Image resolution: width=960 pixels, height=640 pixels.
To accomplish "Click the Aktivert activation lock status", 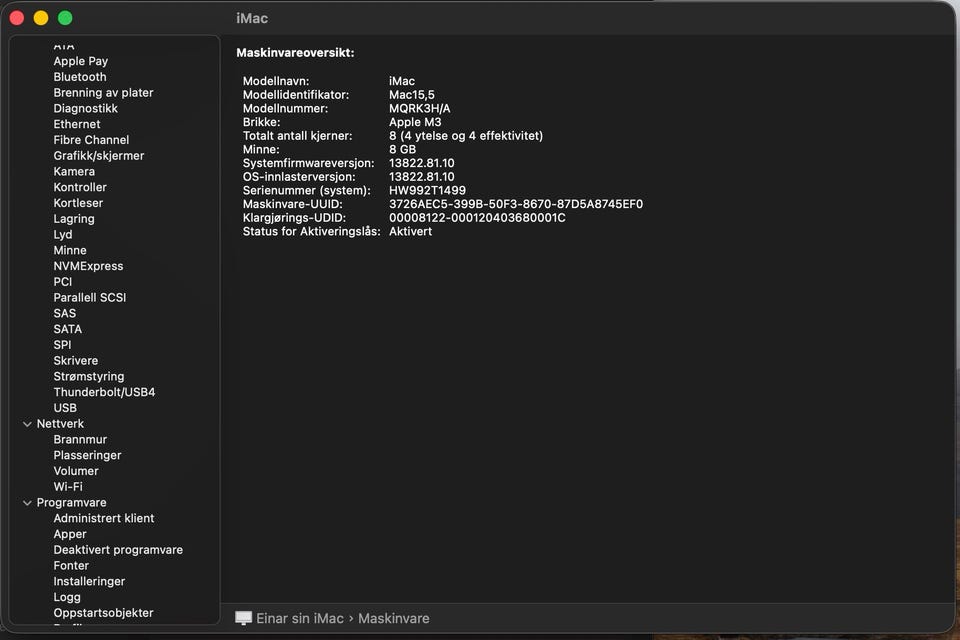I will (x=410, y=232).
